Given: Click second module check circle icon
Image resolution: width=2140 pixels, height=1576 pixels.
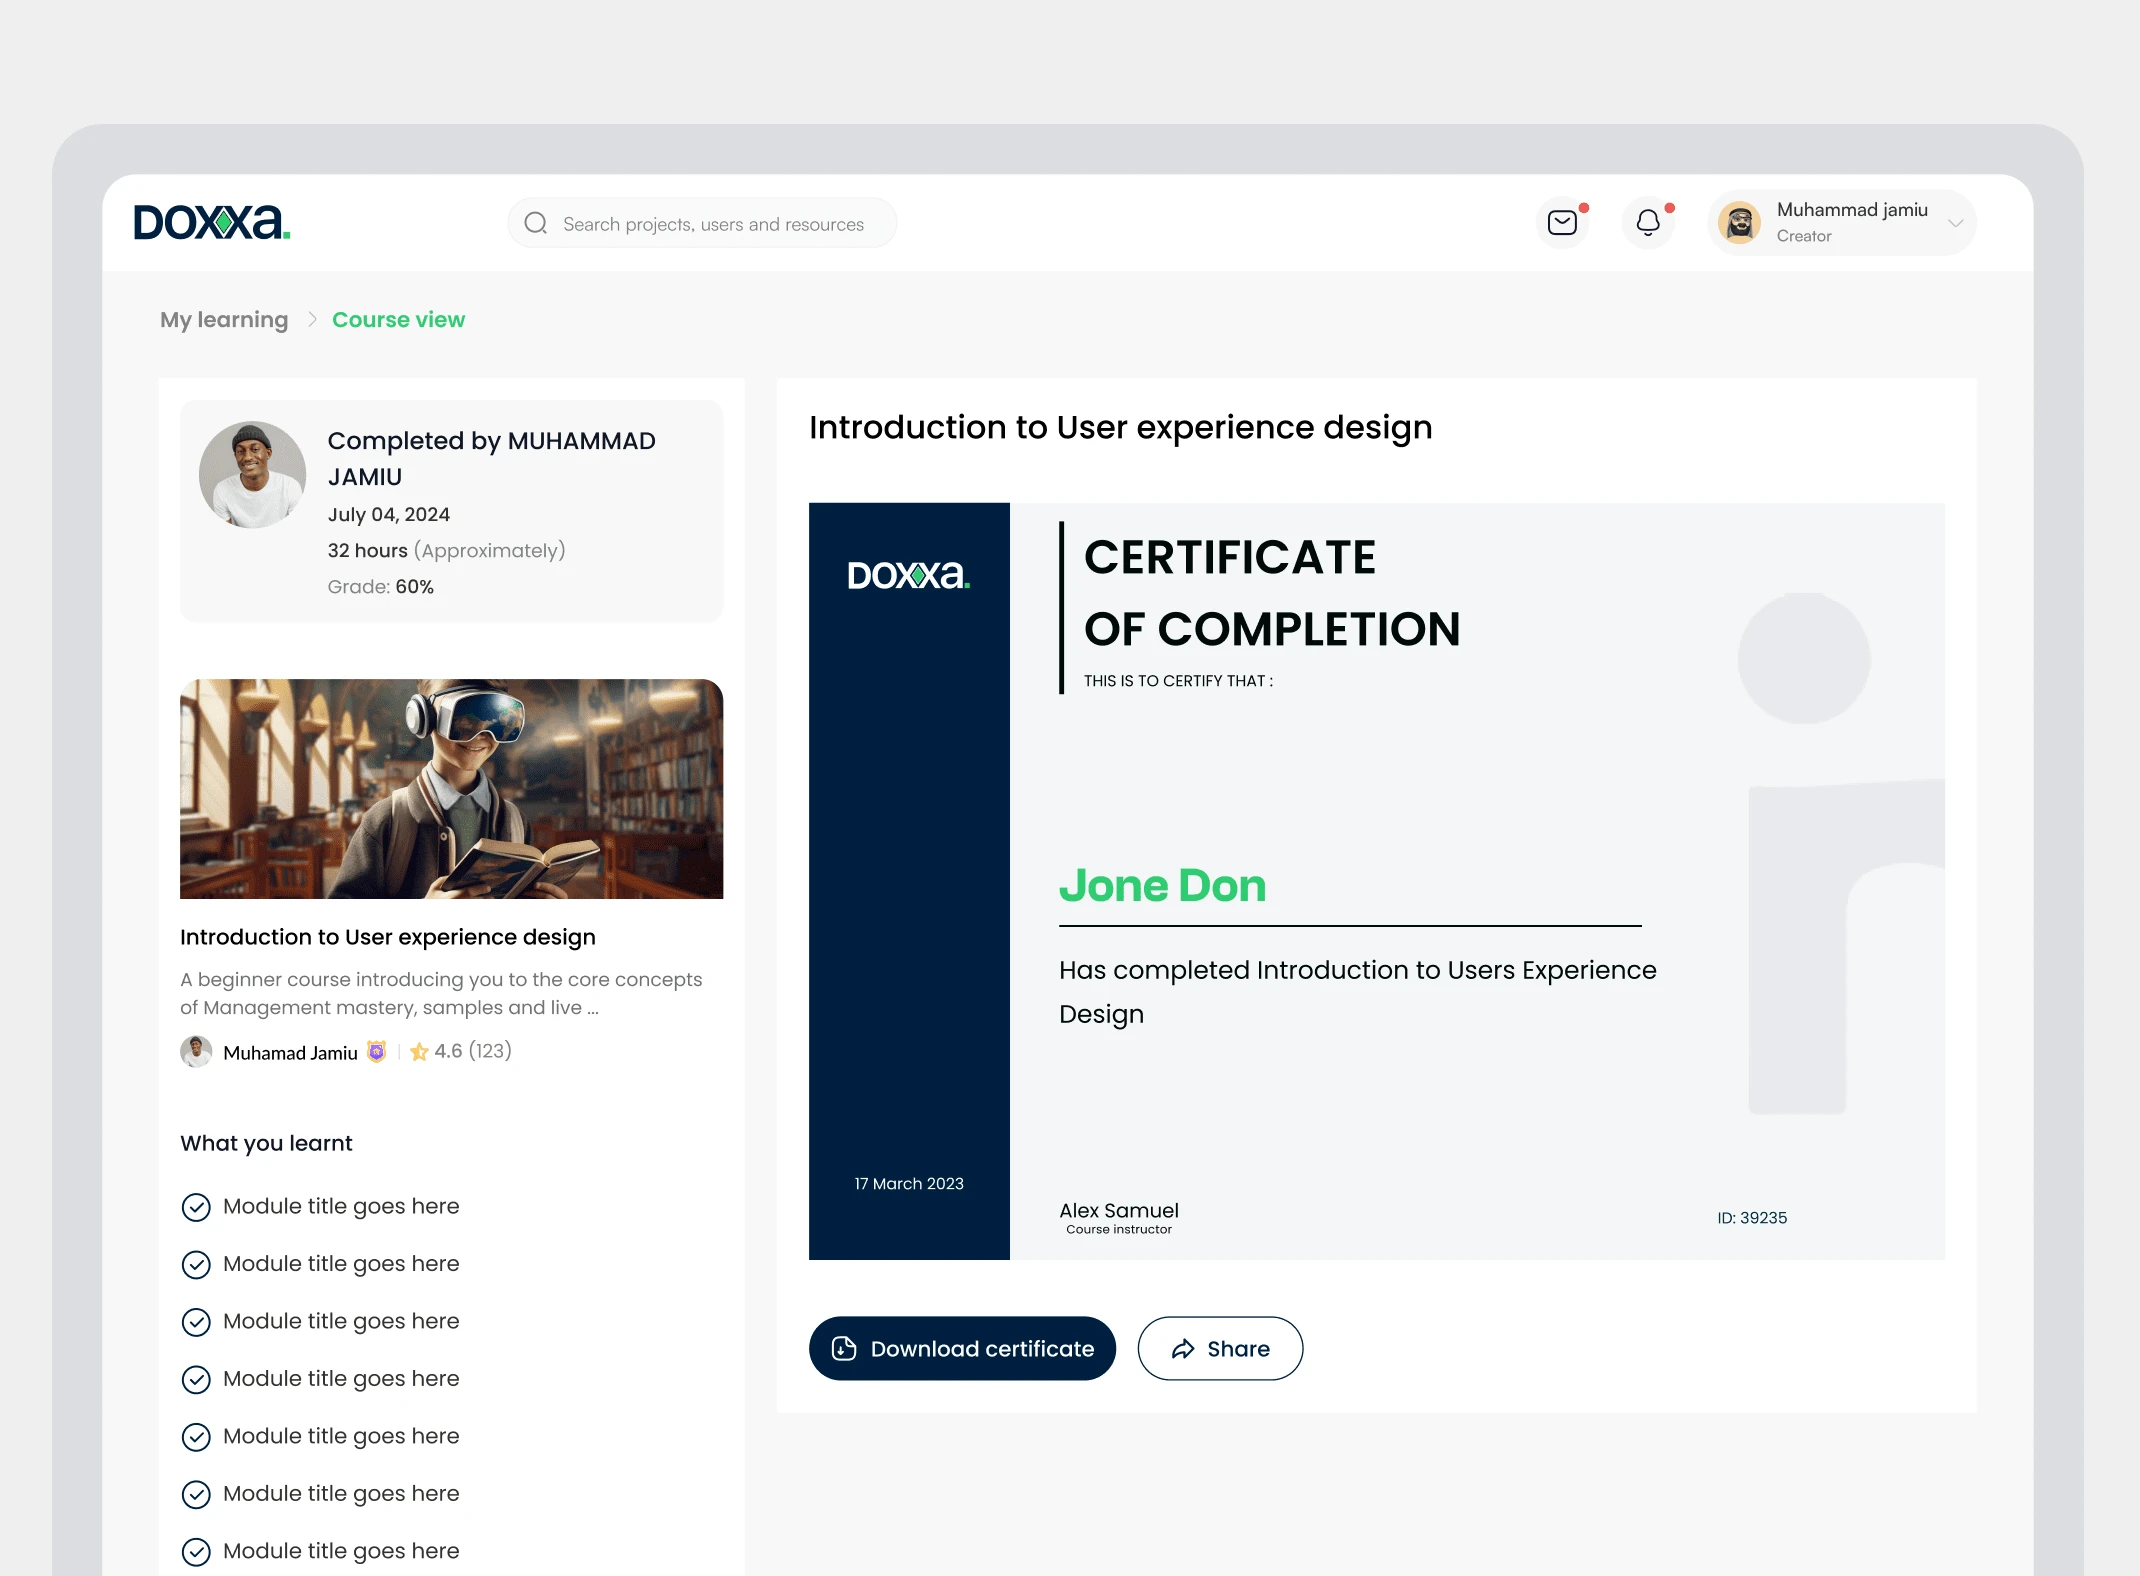Looking at the screenshot, I should [x=196, y=1265].
